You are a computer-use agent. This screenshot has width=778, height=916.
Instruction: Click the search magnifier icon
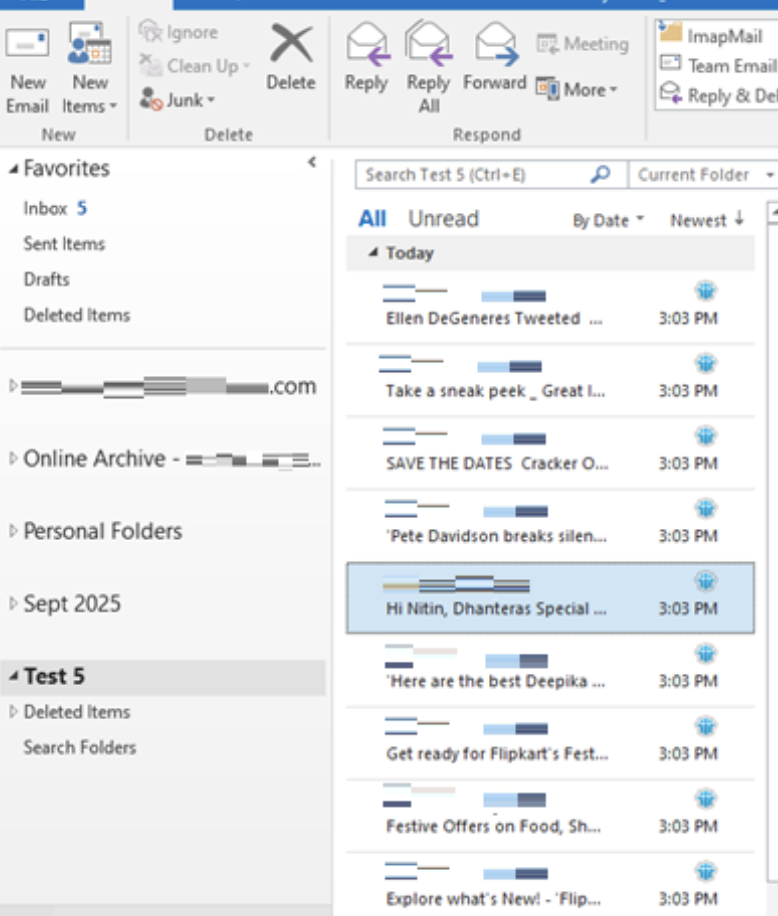pyautogui.click(x=600, y=174)
